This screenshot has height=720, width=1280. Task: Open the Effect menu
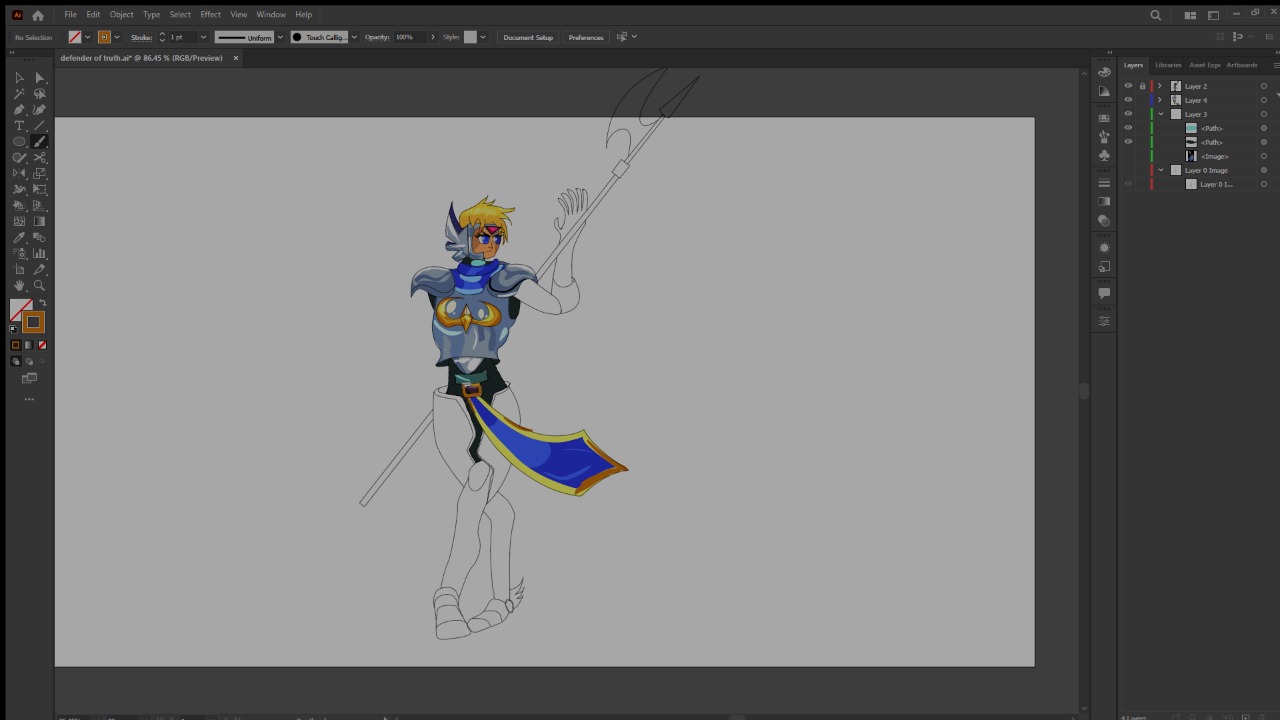[210, 15]
